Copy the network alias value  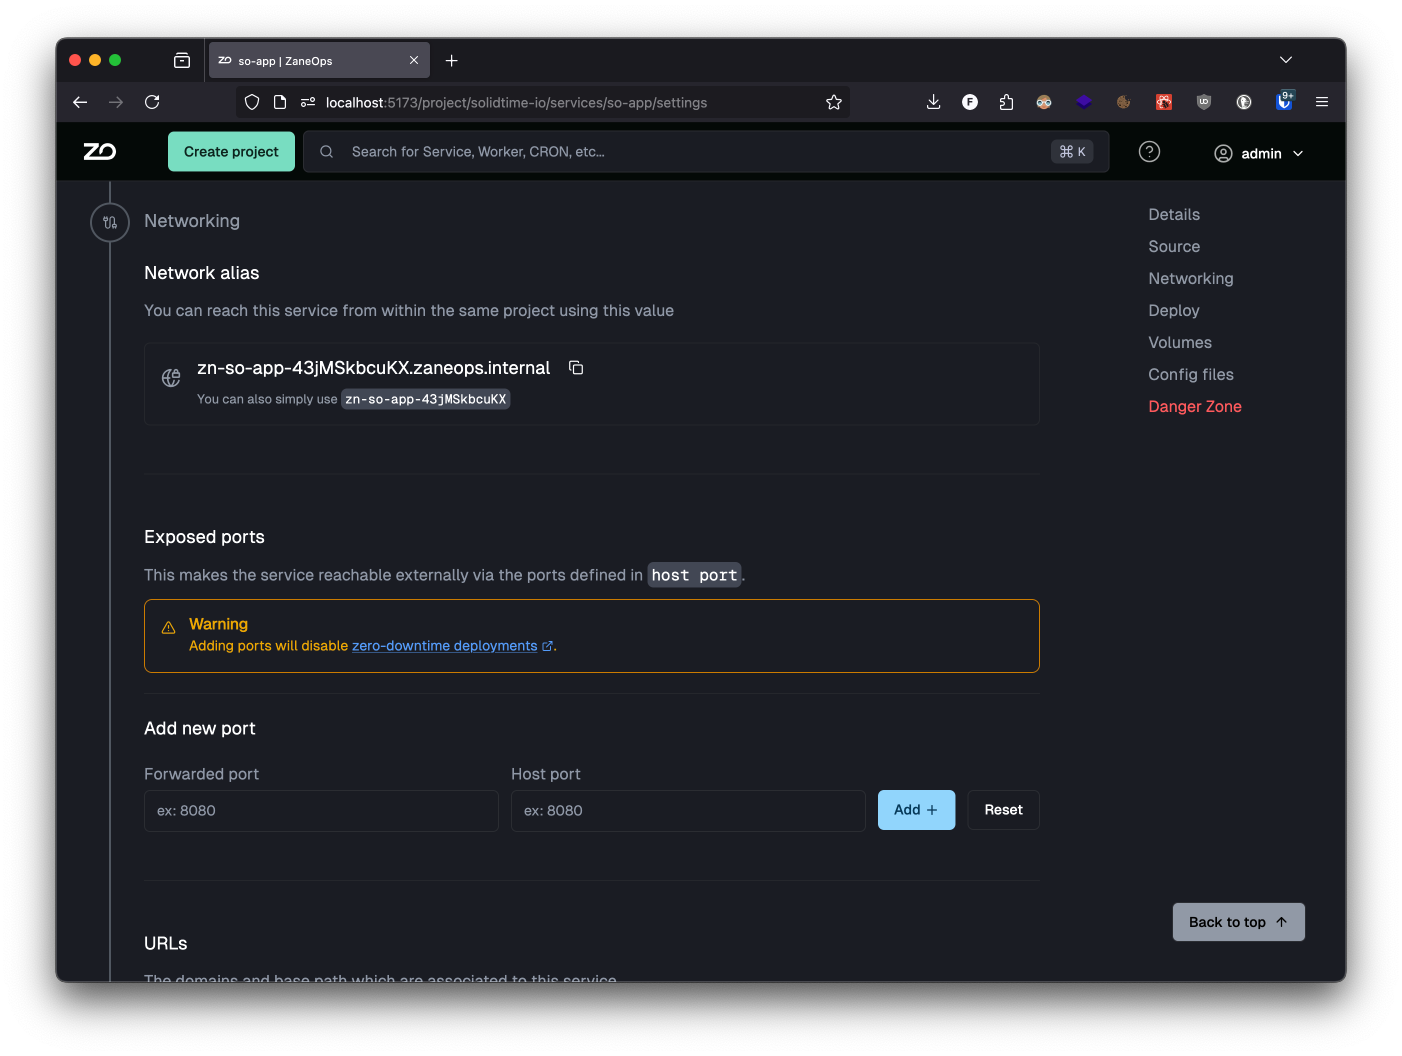(x=576, y=368)
